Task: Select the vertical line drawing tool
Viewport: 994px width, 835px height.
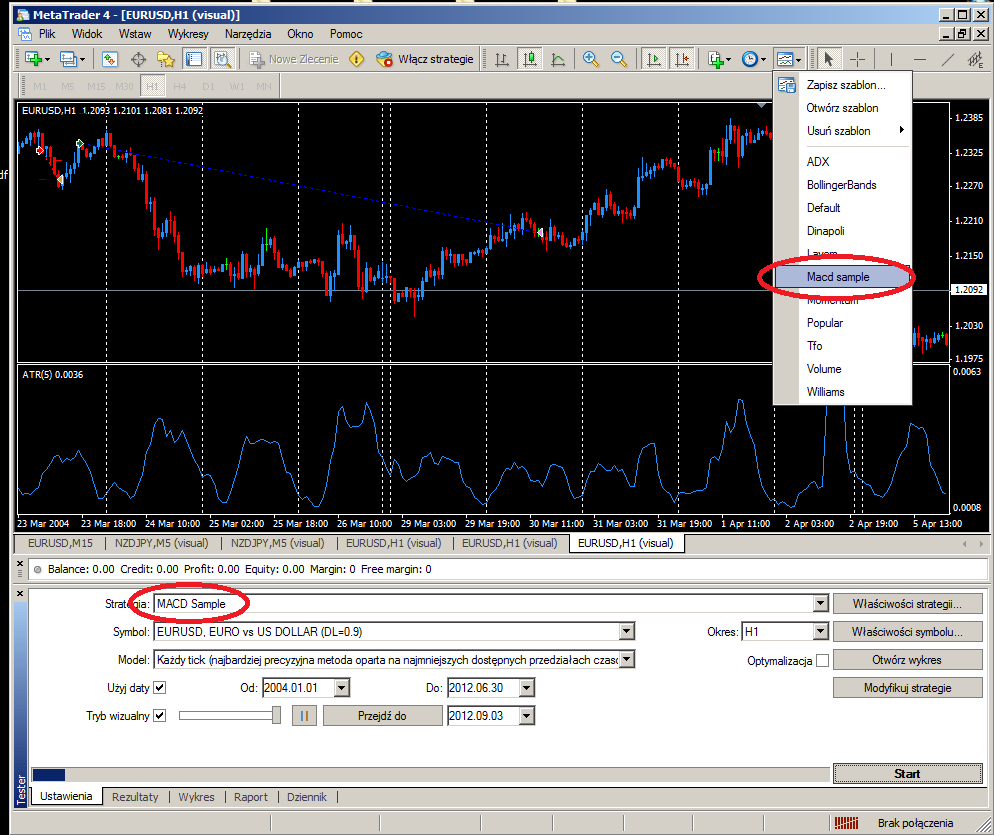Action: (891, 60)
